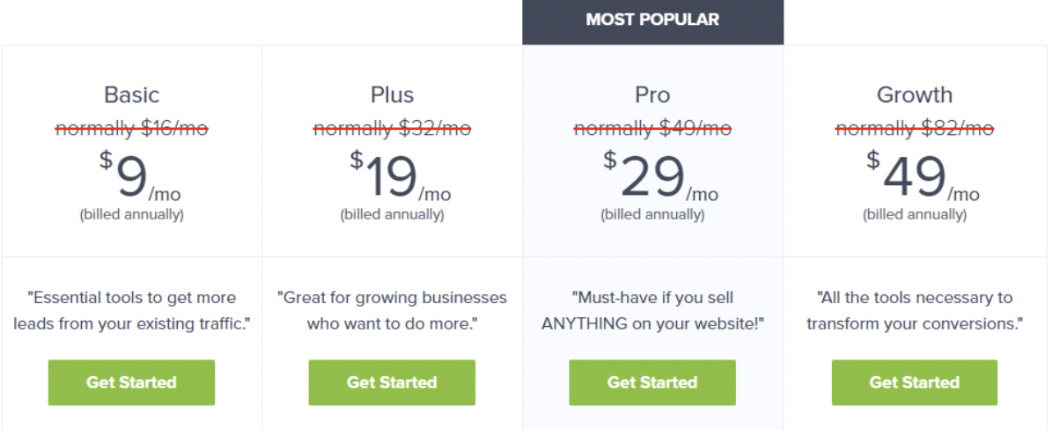Click Get Started under the Growth plan
1058x430 pixels.
click(x=914, y=382)
